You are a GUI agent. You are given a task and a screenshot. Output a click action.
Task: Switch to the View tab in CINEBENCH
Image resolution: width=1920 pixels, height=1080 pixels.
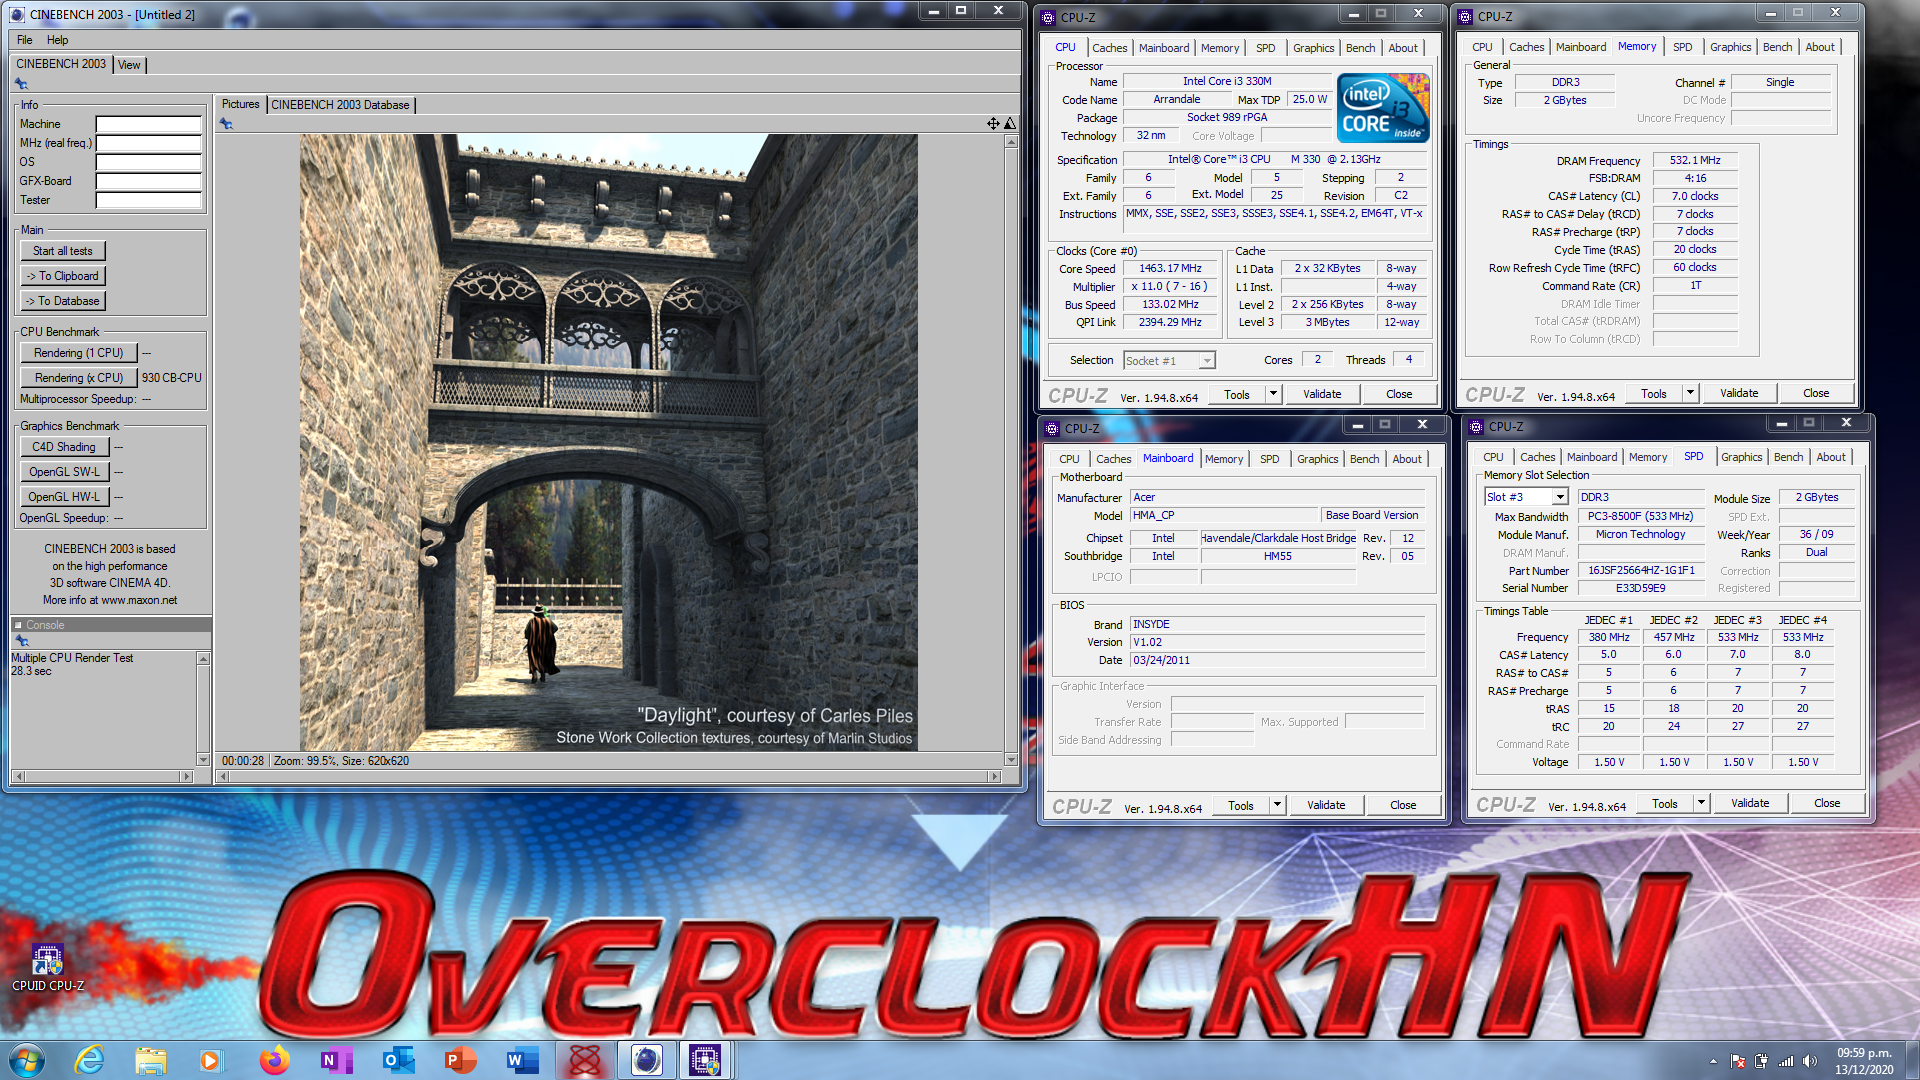pyautogui.click(x=129, y=65)
